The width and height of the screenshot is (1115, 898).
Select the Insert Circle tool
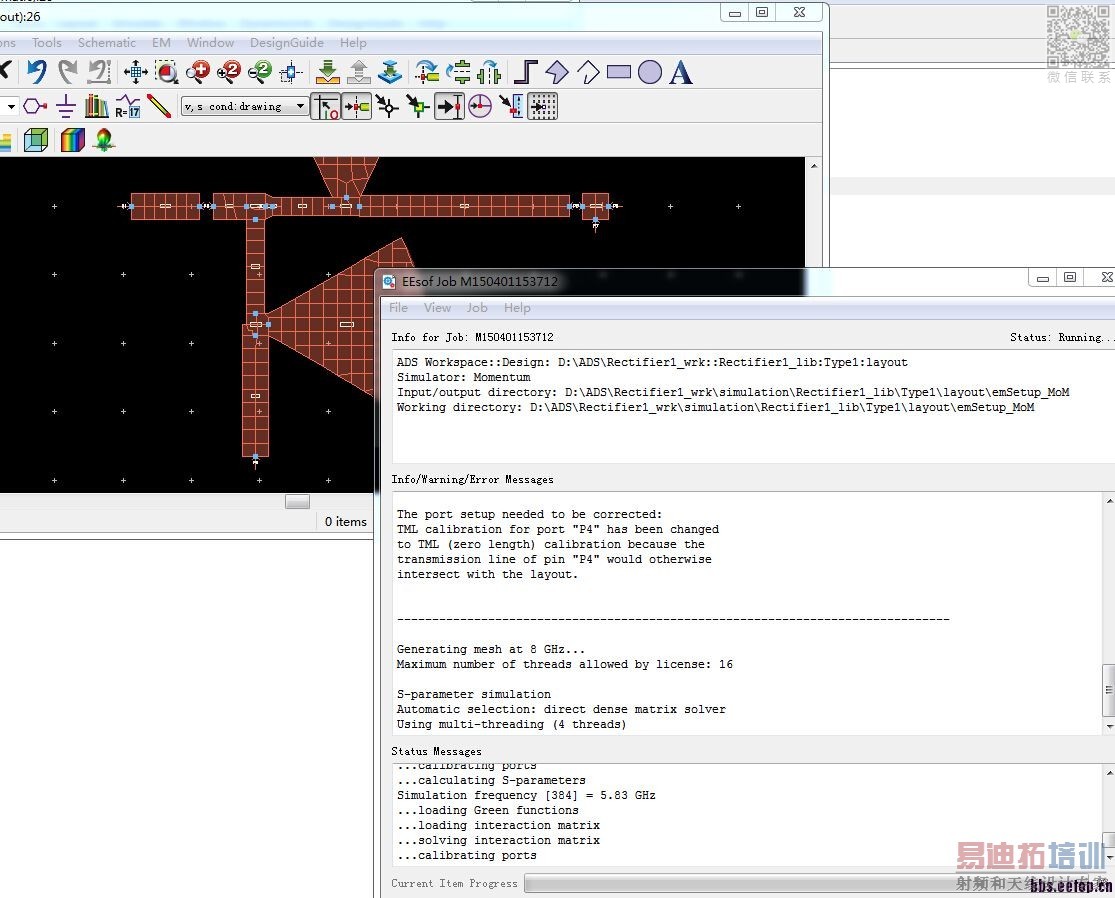click(x=650, y=72)
